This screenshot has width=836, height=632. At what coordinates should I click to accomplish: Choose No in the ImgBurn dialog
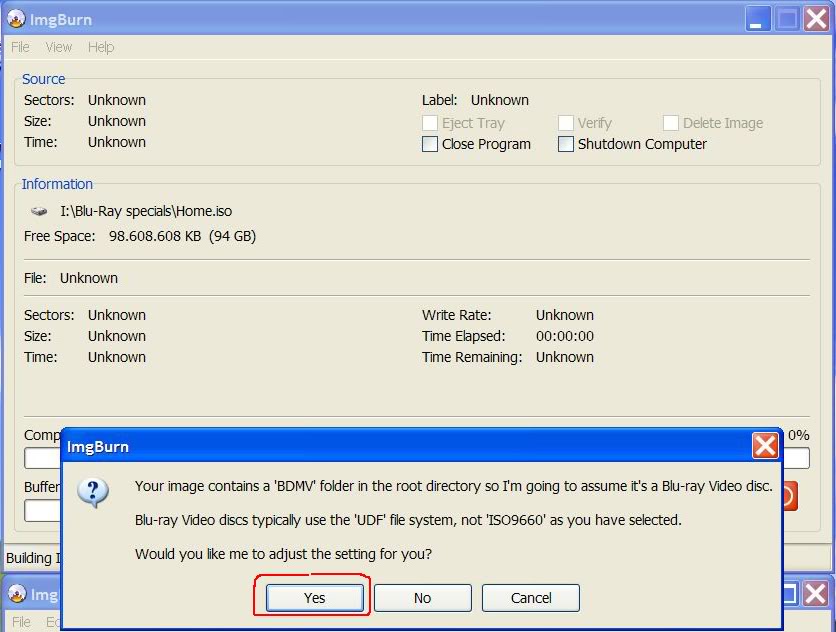click(x=422, y=598)
